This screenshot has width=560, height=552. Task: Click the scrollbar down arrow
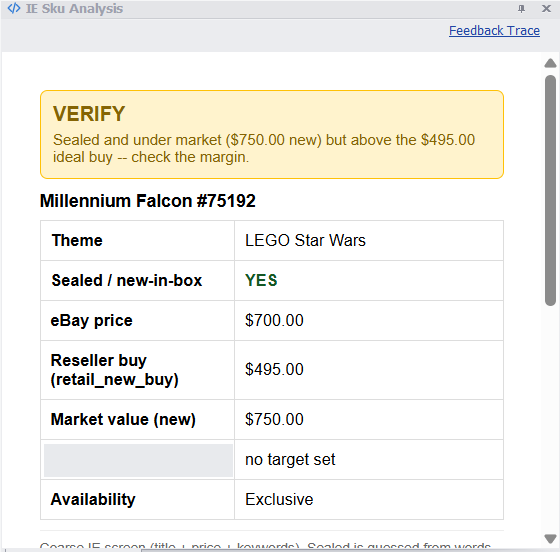pyautogui.click(x=550, y=538)
